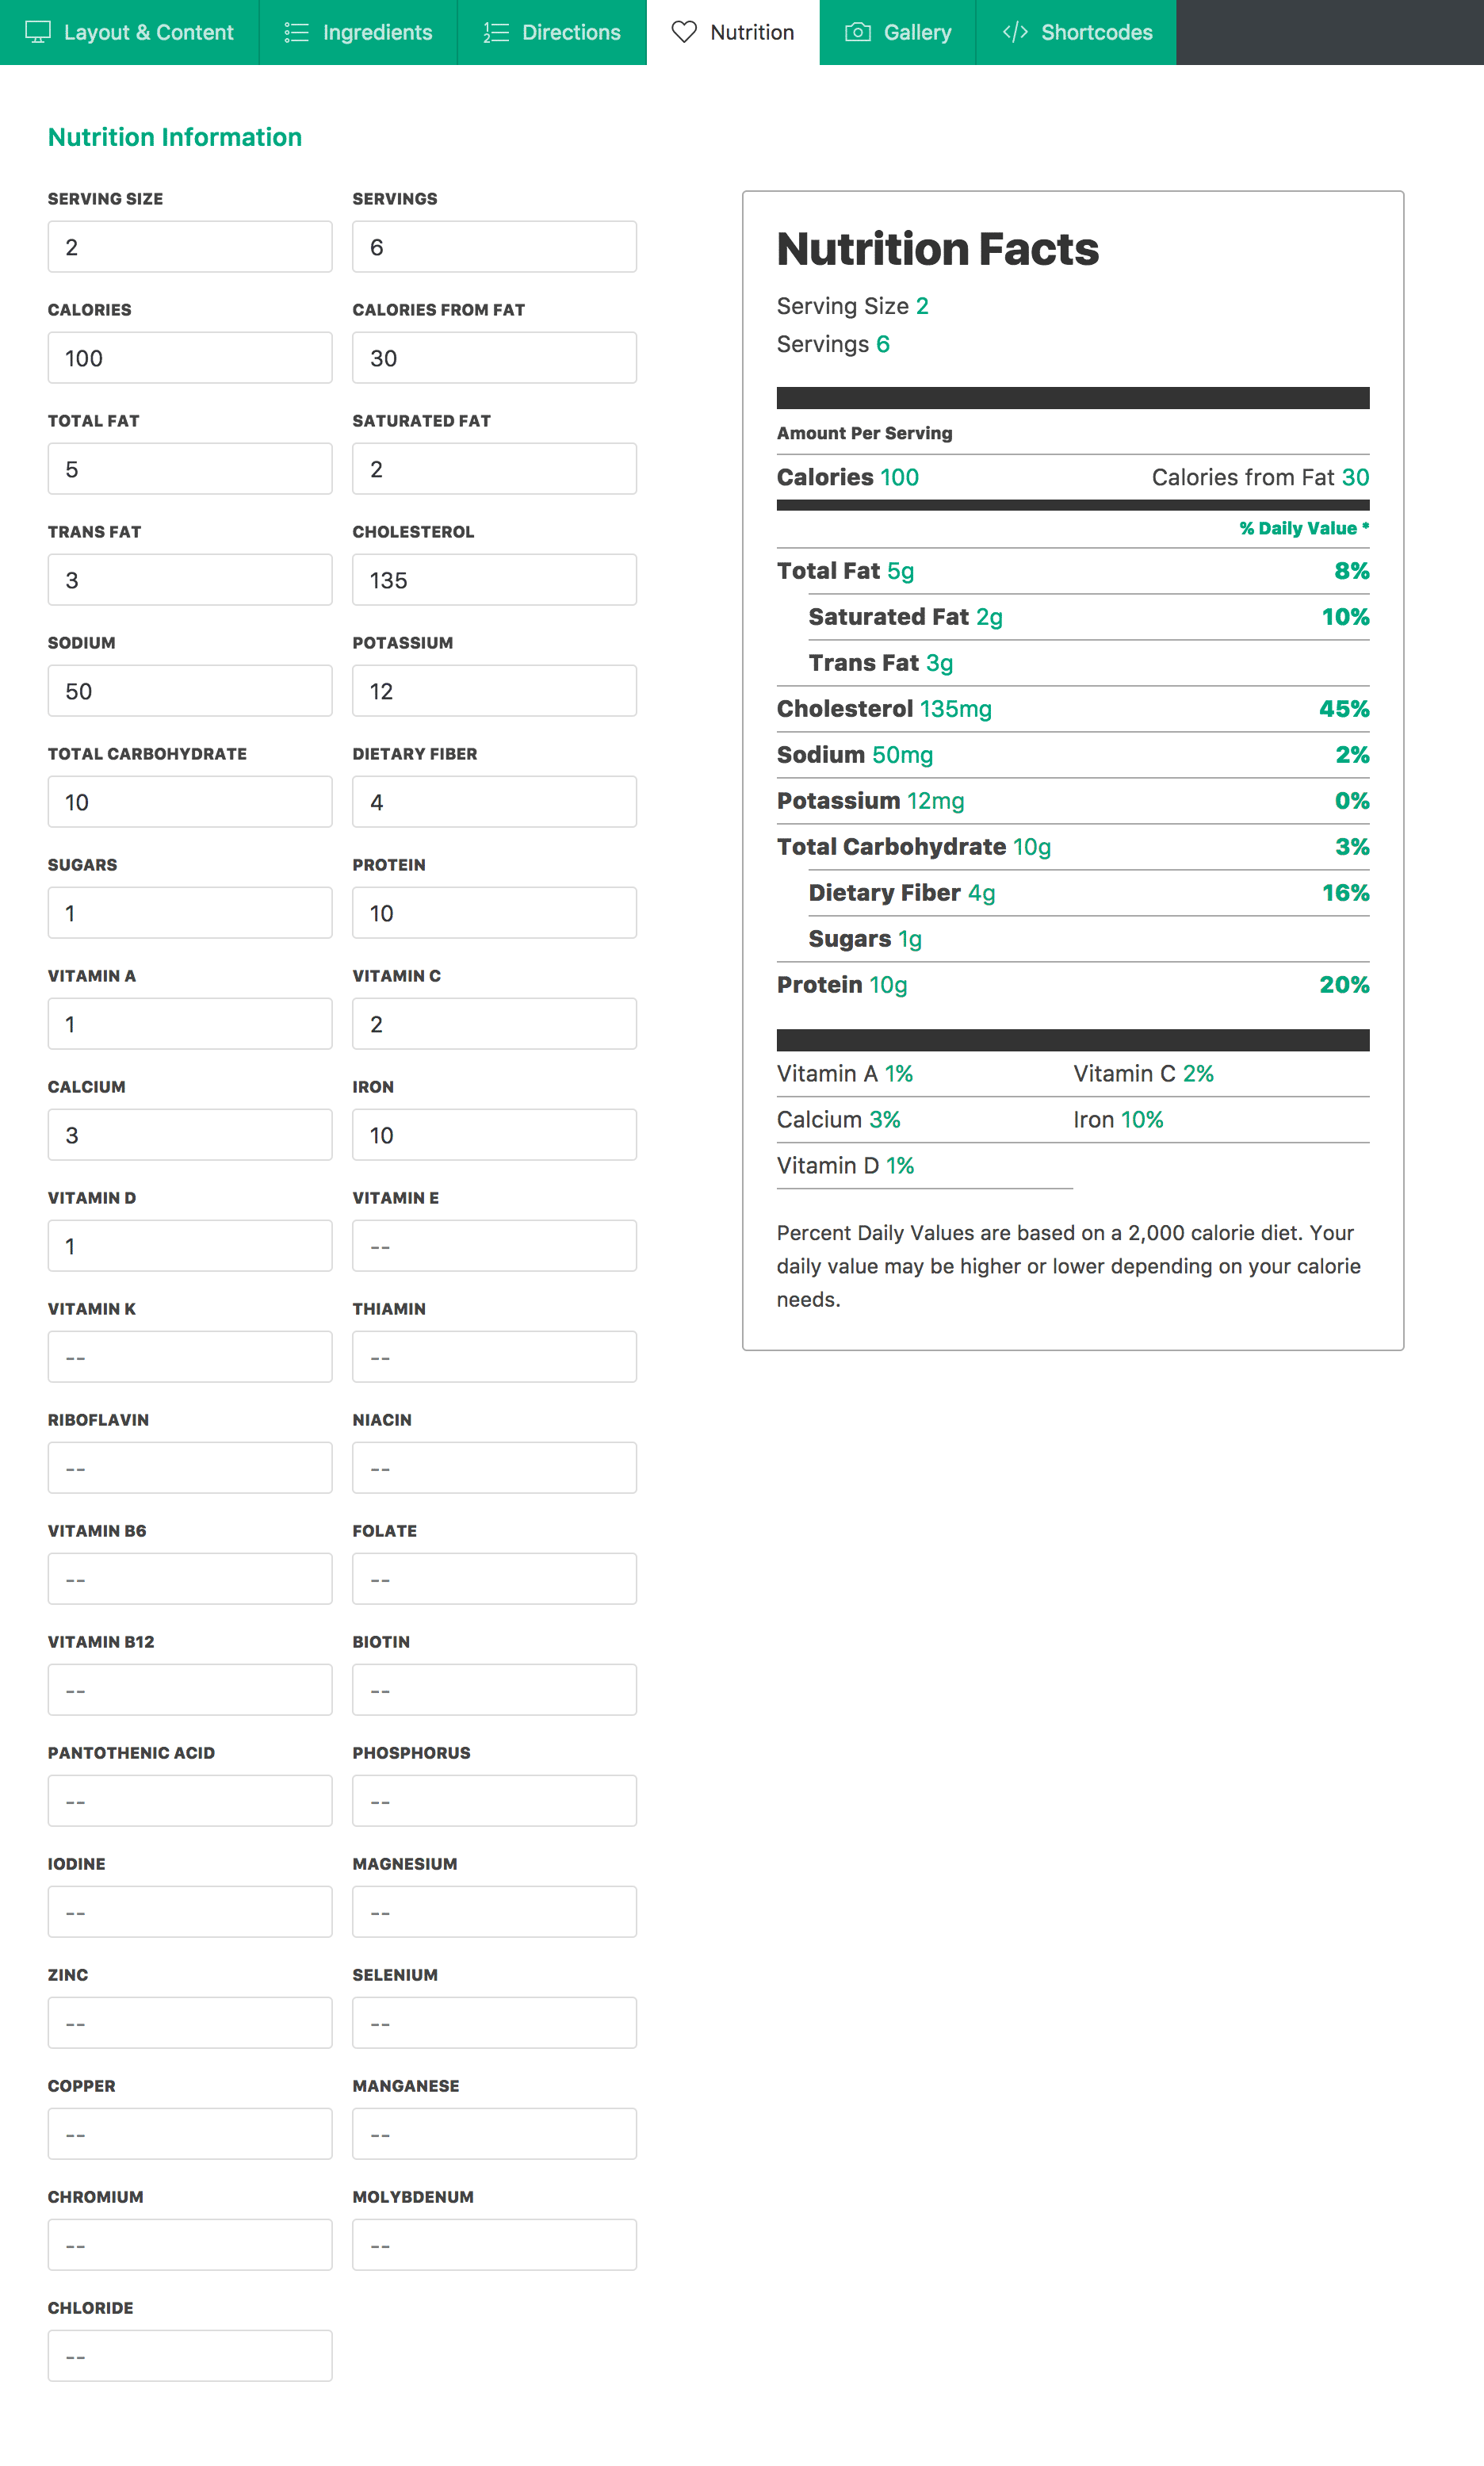Image resolution: width=1484 pixels, height=2466 pixels.
Task: Focus the Serving Size input field
Action: (x=190, y=247)
